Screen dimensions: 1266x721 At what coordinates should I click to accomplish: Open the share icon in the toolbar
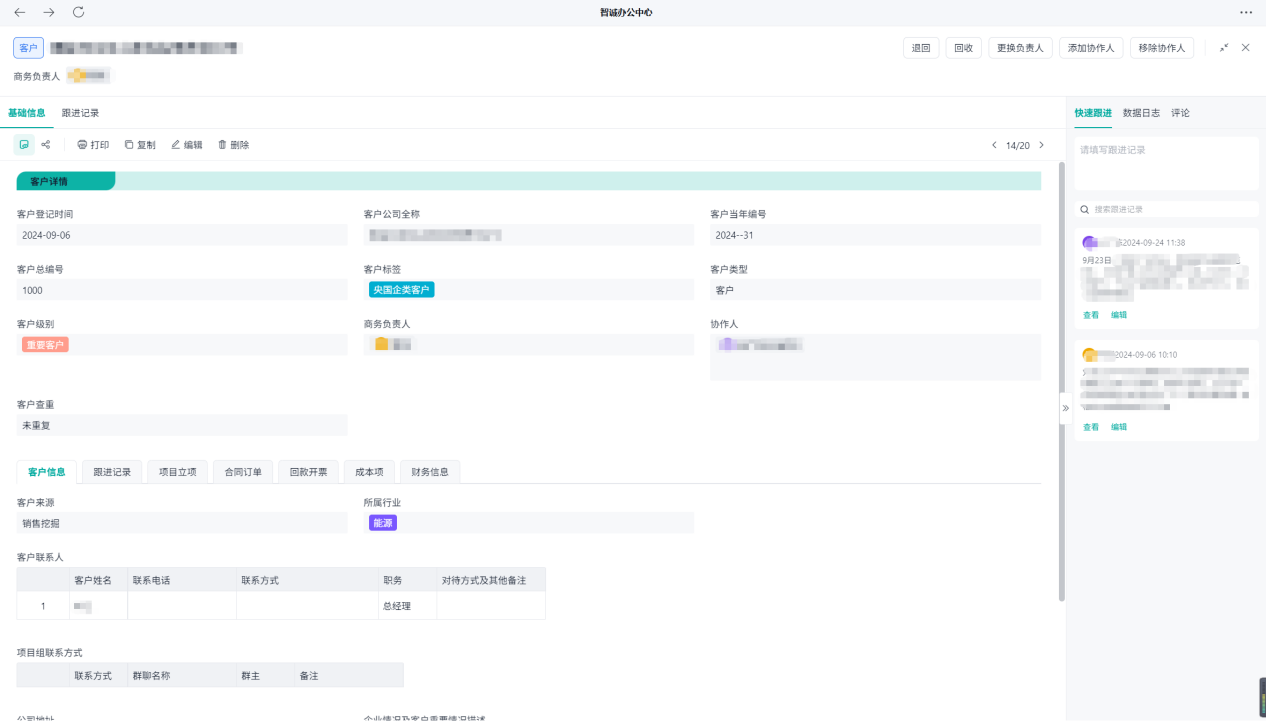pos(46,145)
